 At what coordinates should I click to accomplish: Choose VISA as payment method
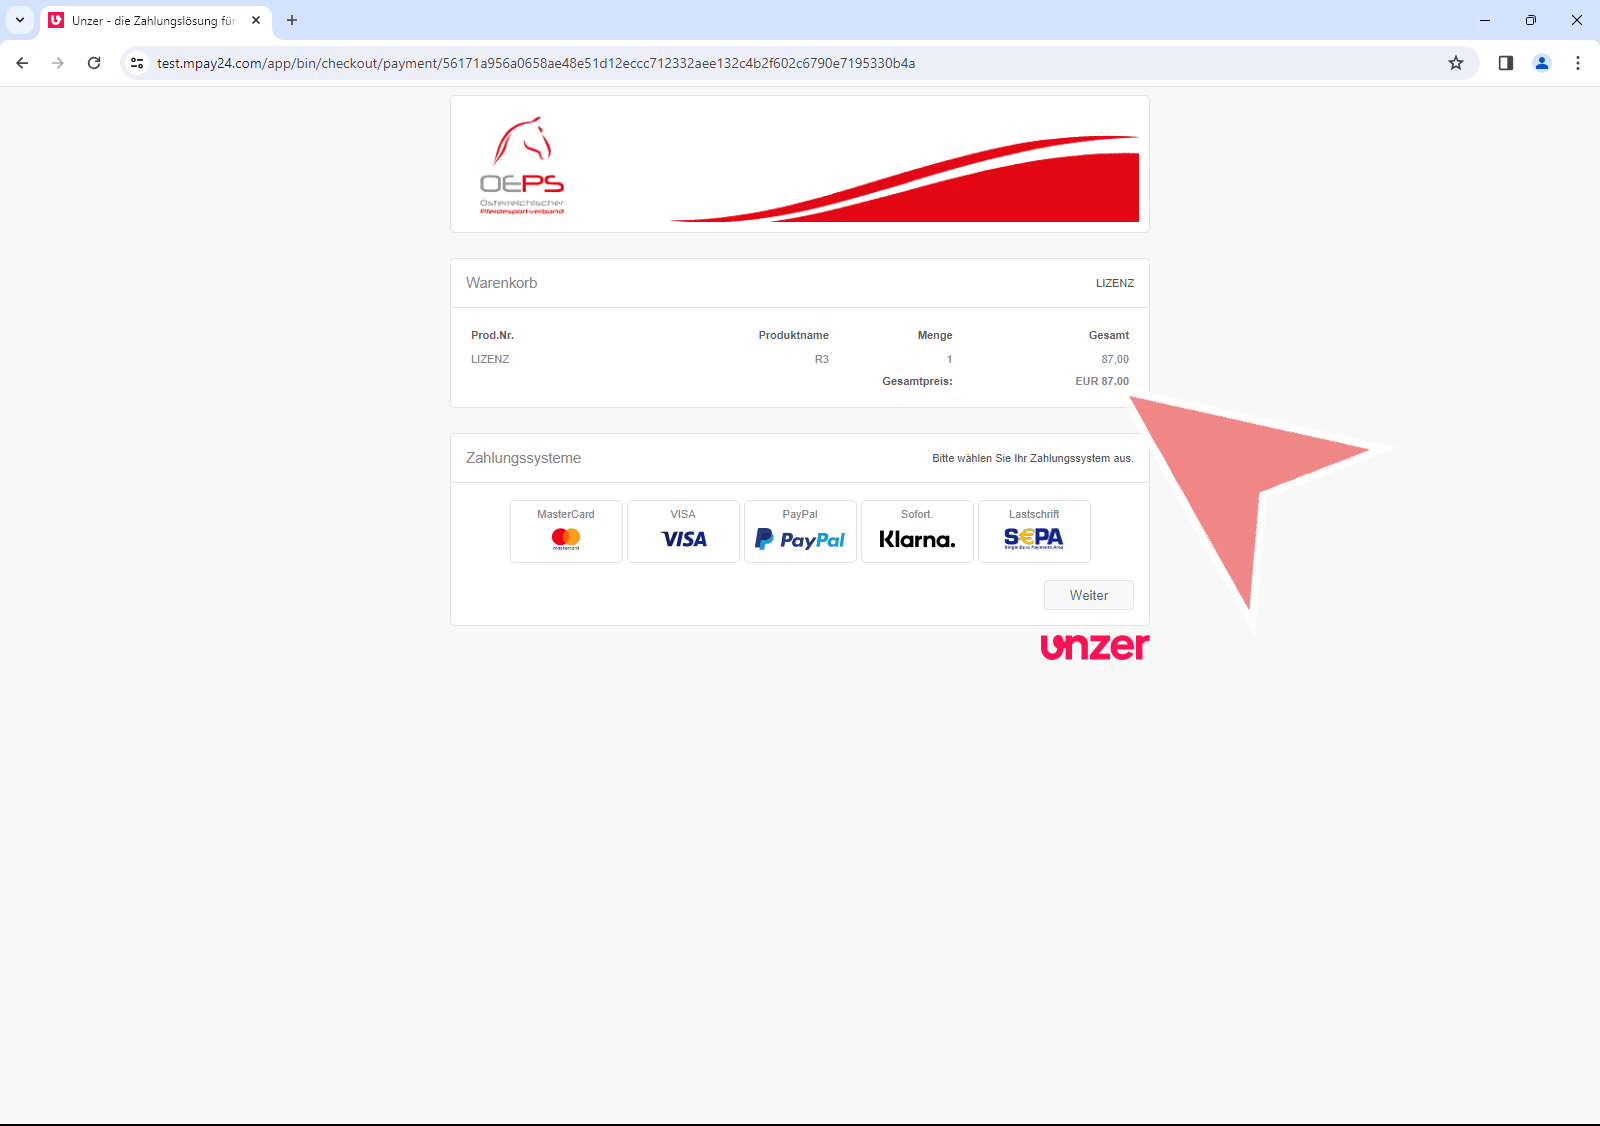pos(683,531)
